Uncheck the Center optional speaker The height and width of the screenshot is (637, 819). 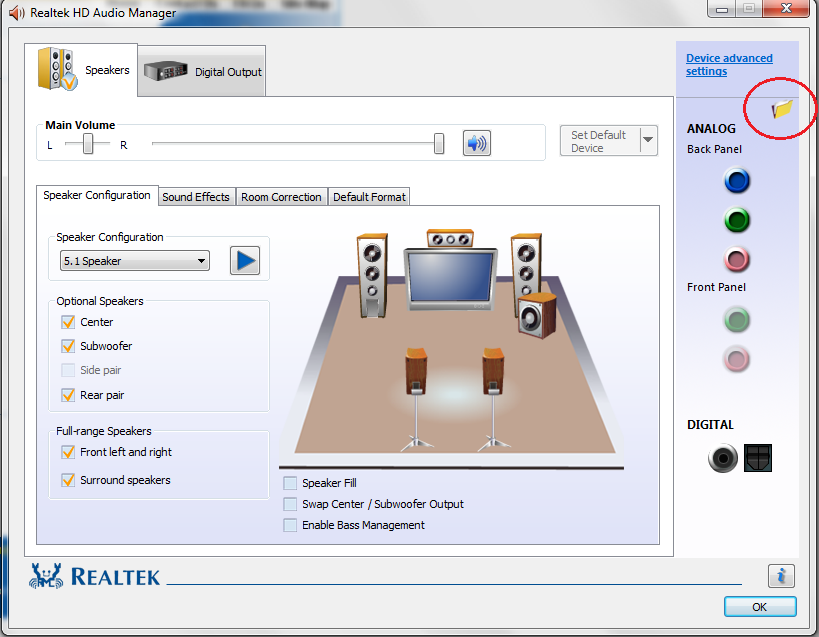pyautogui.click(x=68, y=322)
